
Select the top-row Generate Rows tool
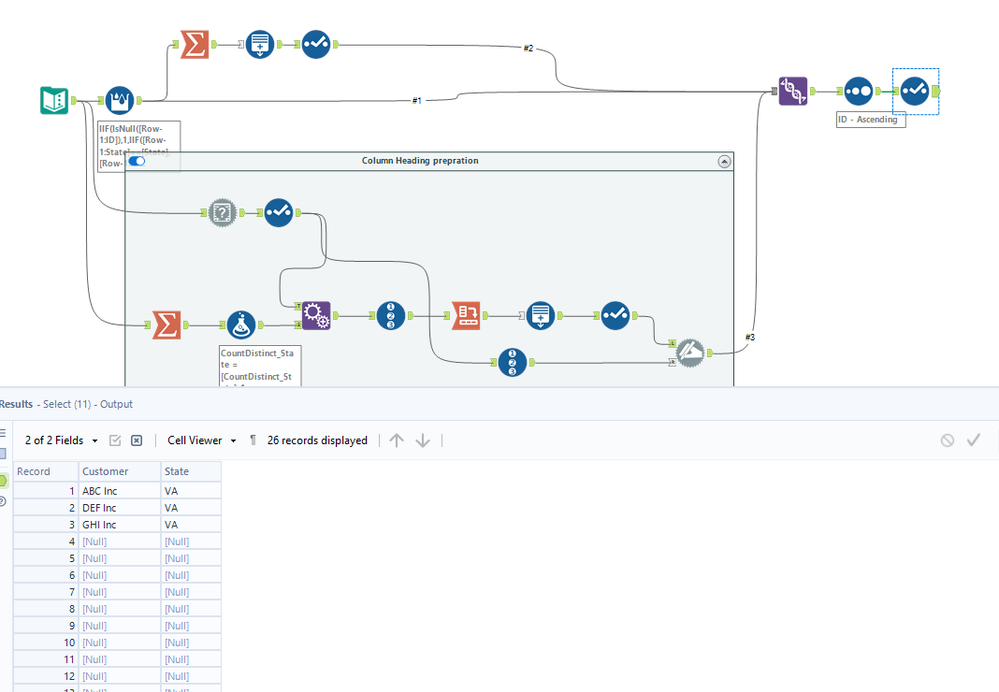tap(260, 45)
